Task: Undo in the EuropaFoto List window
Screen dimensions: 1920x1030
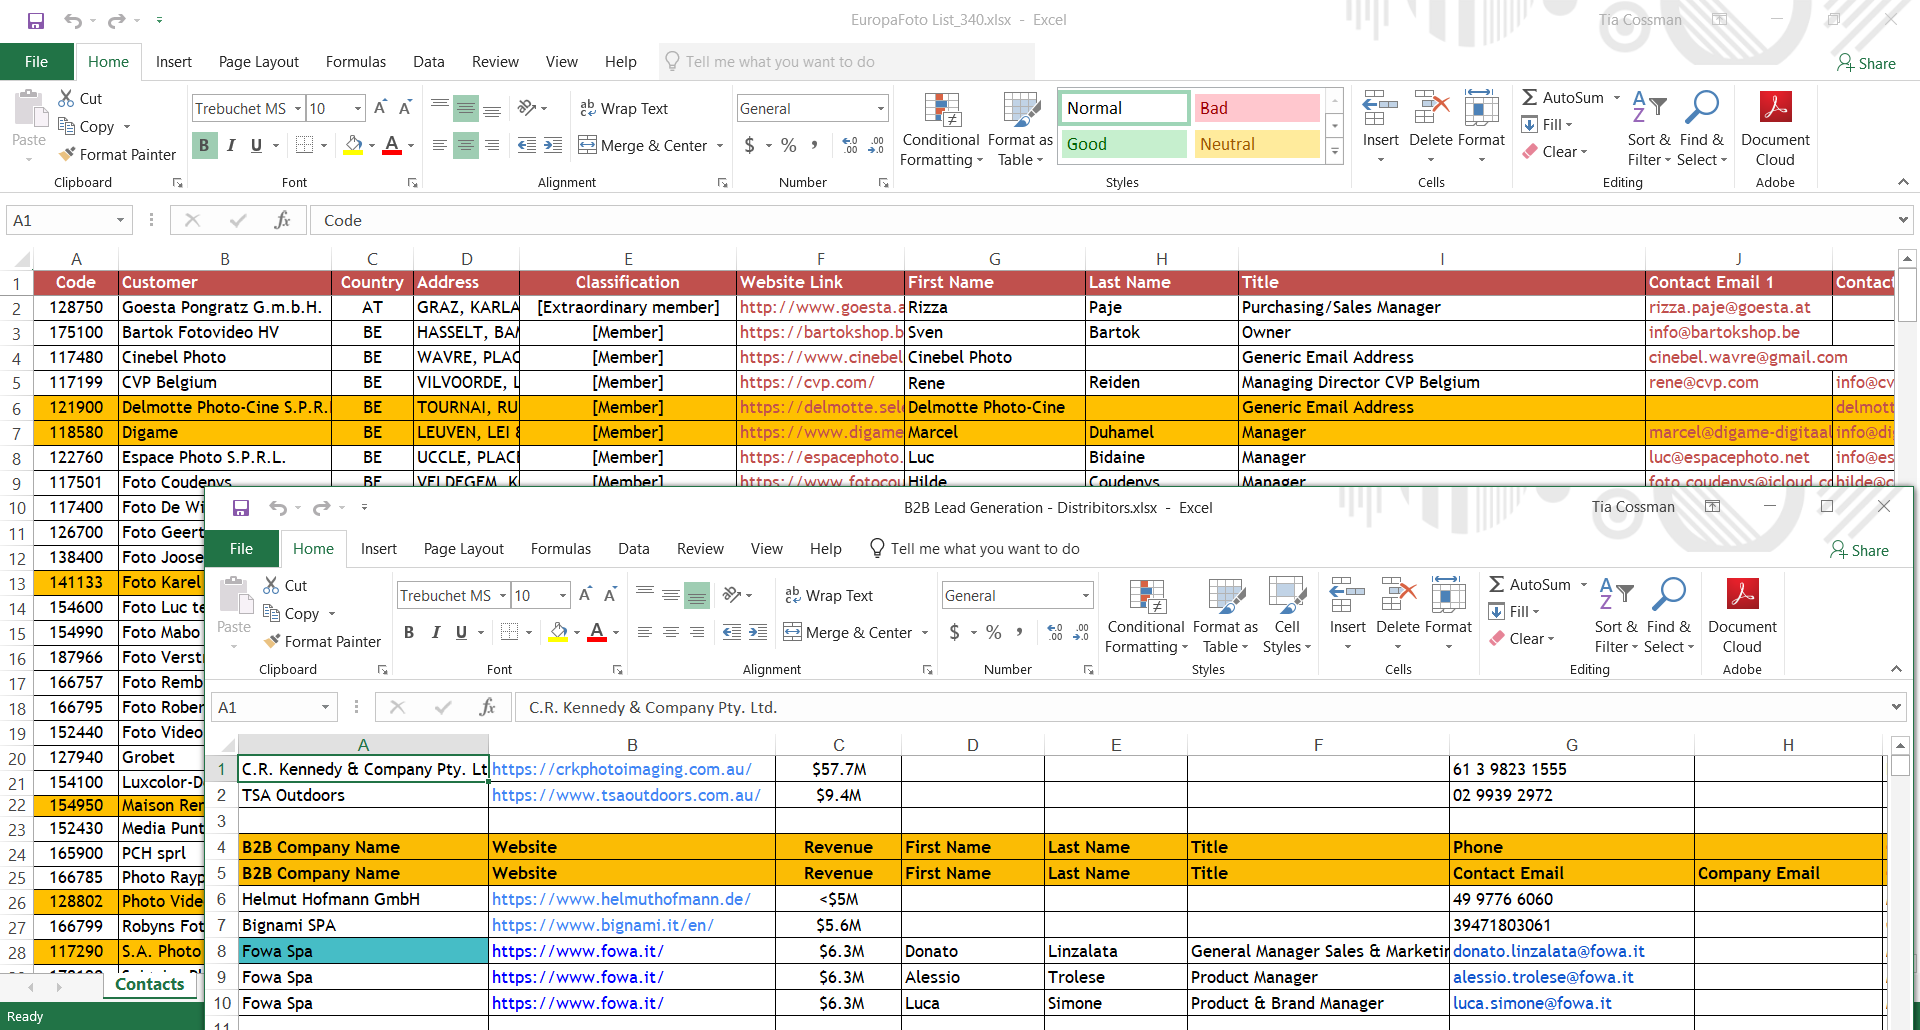Action: [73, 20]
